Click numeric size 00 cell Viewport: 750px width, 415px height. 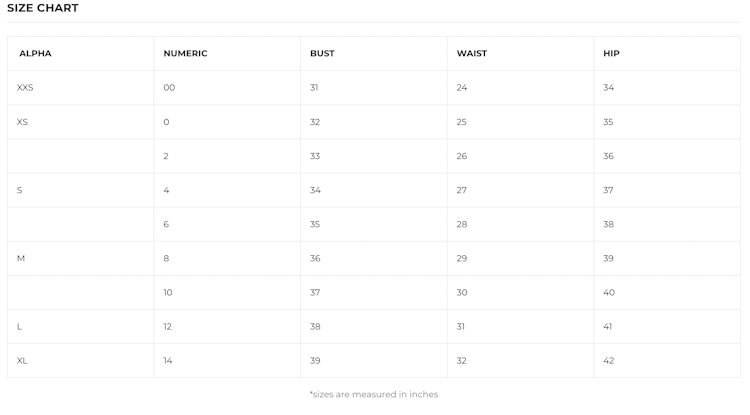[x=168, y=88]
